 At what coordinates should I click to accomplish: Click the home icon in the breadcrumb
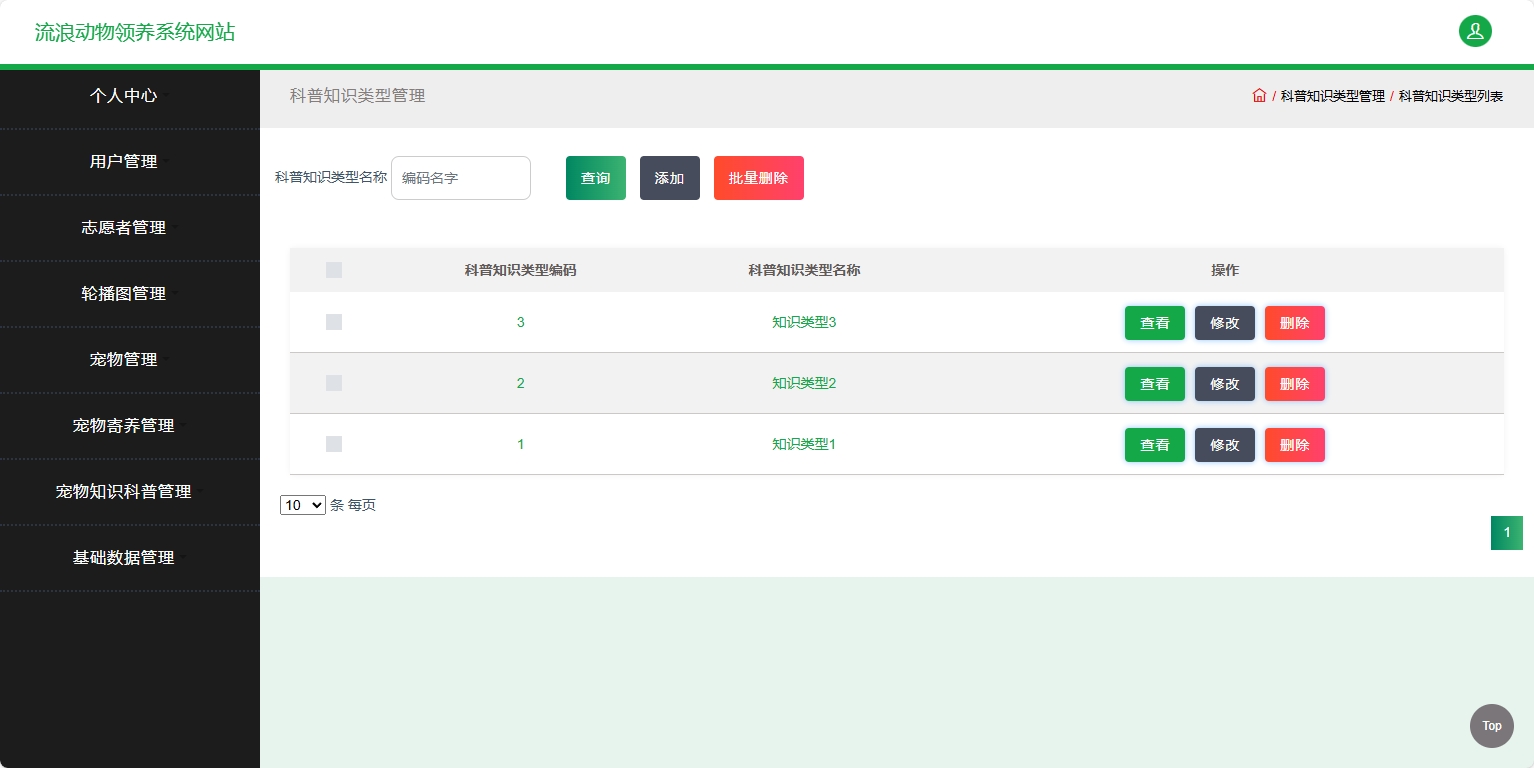tap(1259, 95)
